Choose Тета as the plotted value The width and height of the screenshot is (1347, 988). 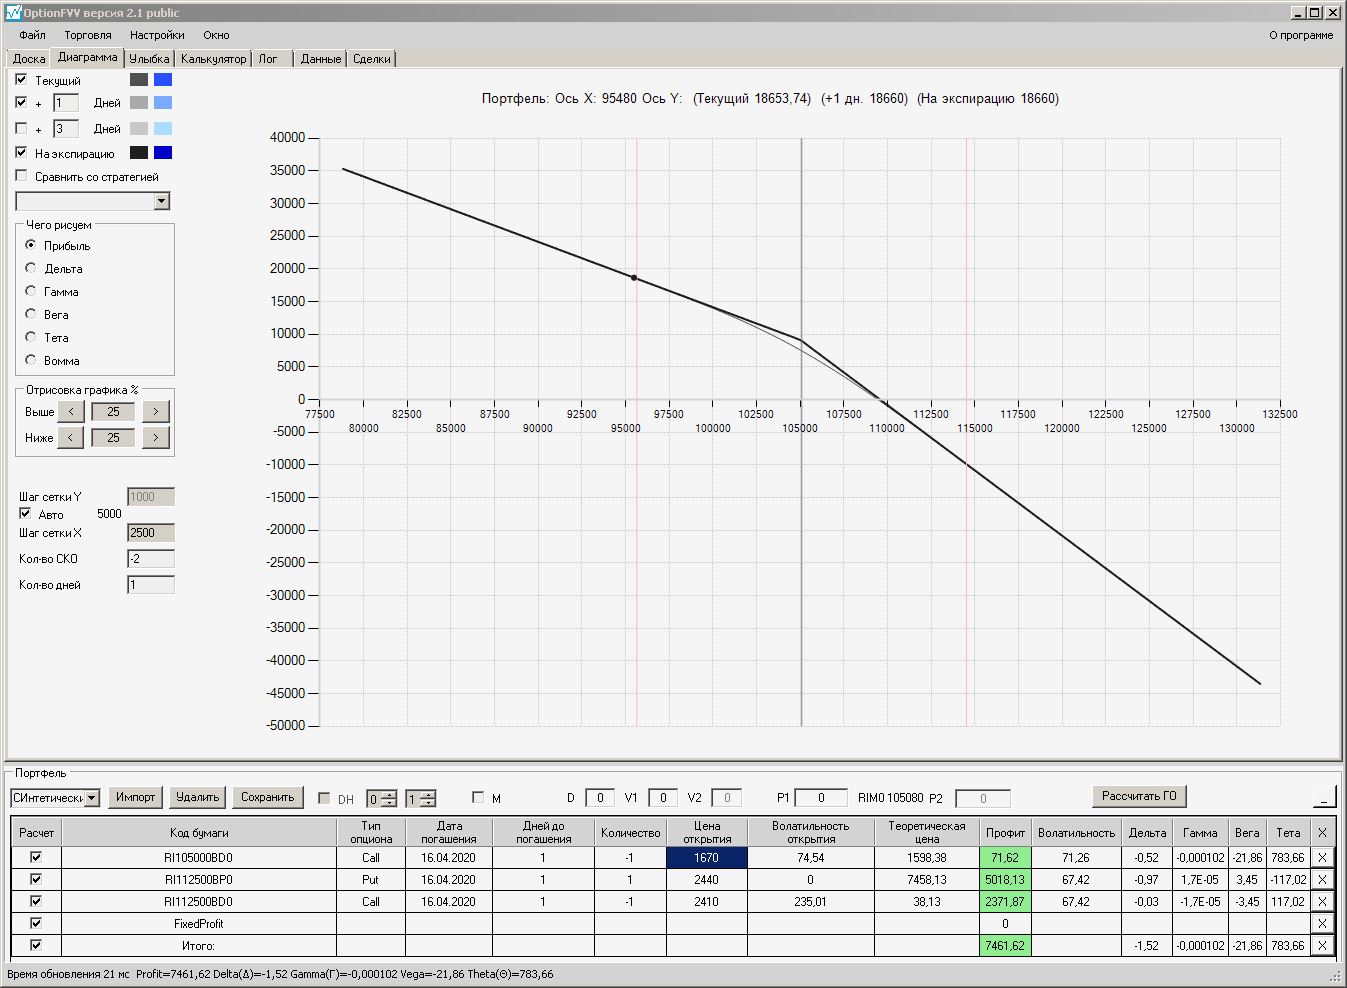coord(31,337)
